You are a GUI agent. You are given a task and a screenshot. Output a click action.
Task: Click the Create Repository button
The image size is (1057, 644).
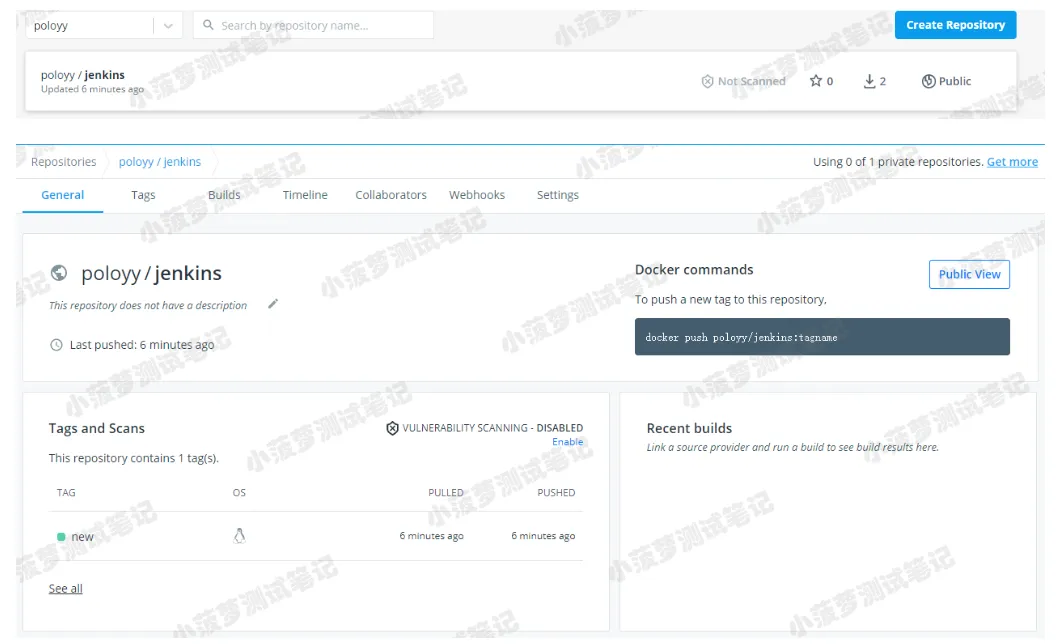955,25
